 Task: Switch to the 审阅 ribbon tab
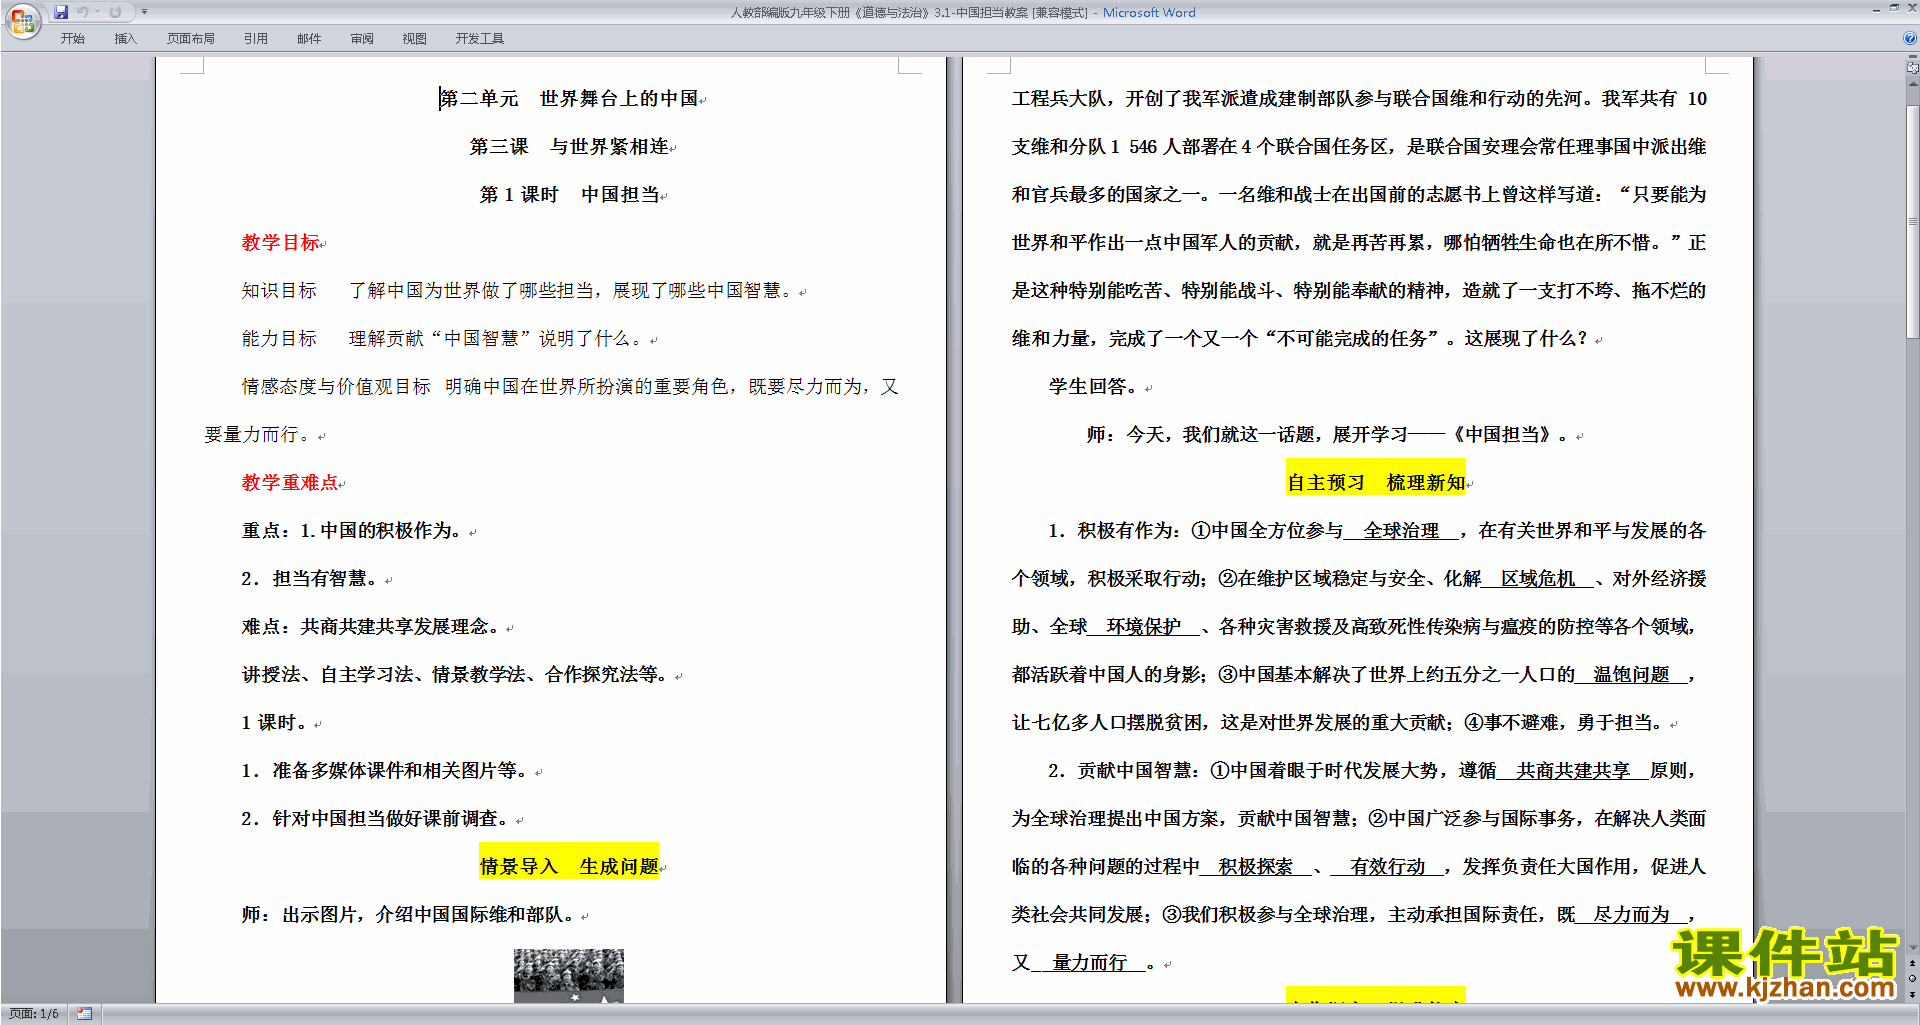362,39
